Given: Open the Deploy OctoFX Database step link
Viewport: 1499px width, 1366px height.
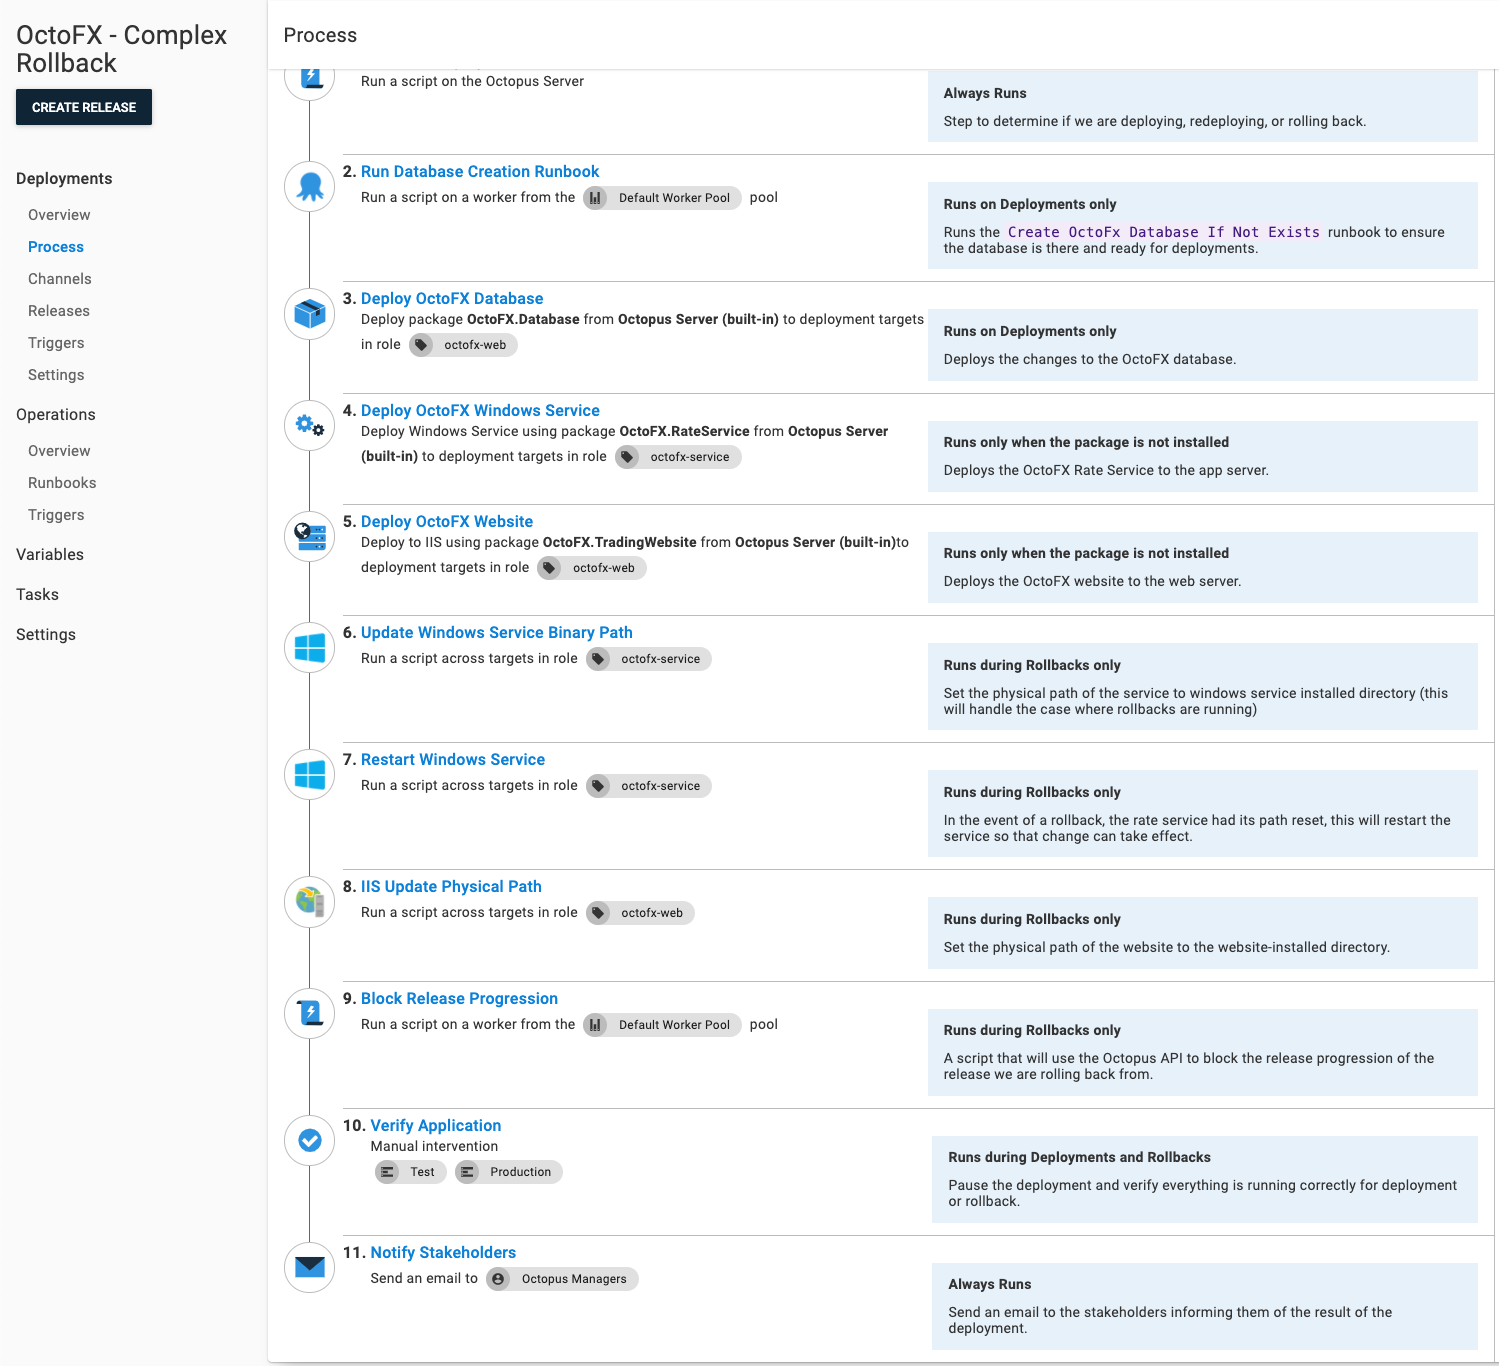Looking at the screenshot, I should tap(452, 299).
